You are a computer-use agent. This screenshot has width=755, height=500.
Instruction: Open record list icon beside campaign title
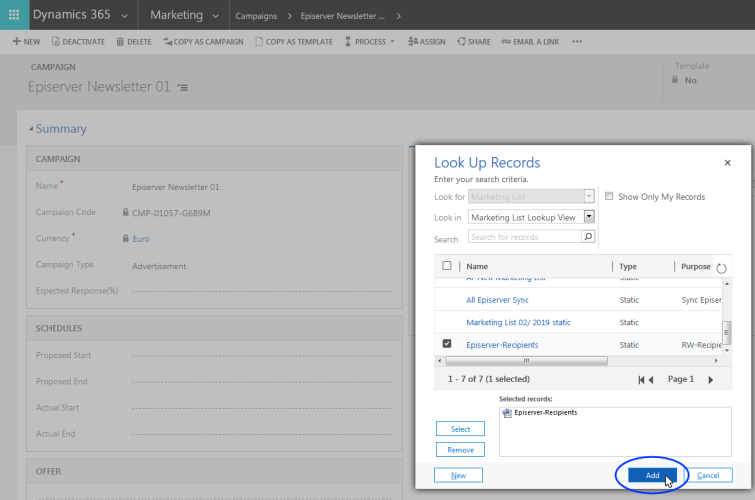coord(182,88)
